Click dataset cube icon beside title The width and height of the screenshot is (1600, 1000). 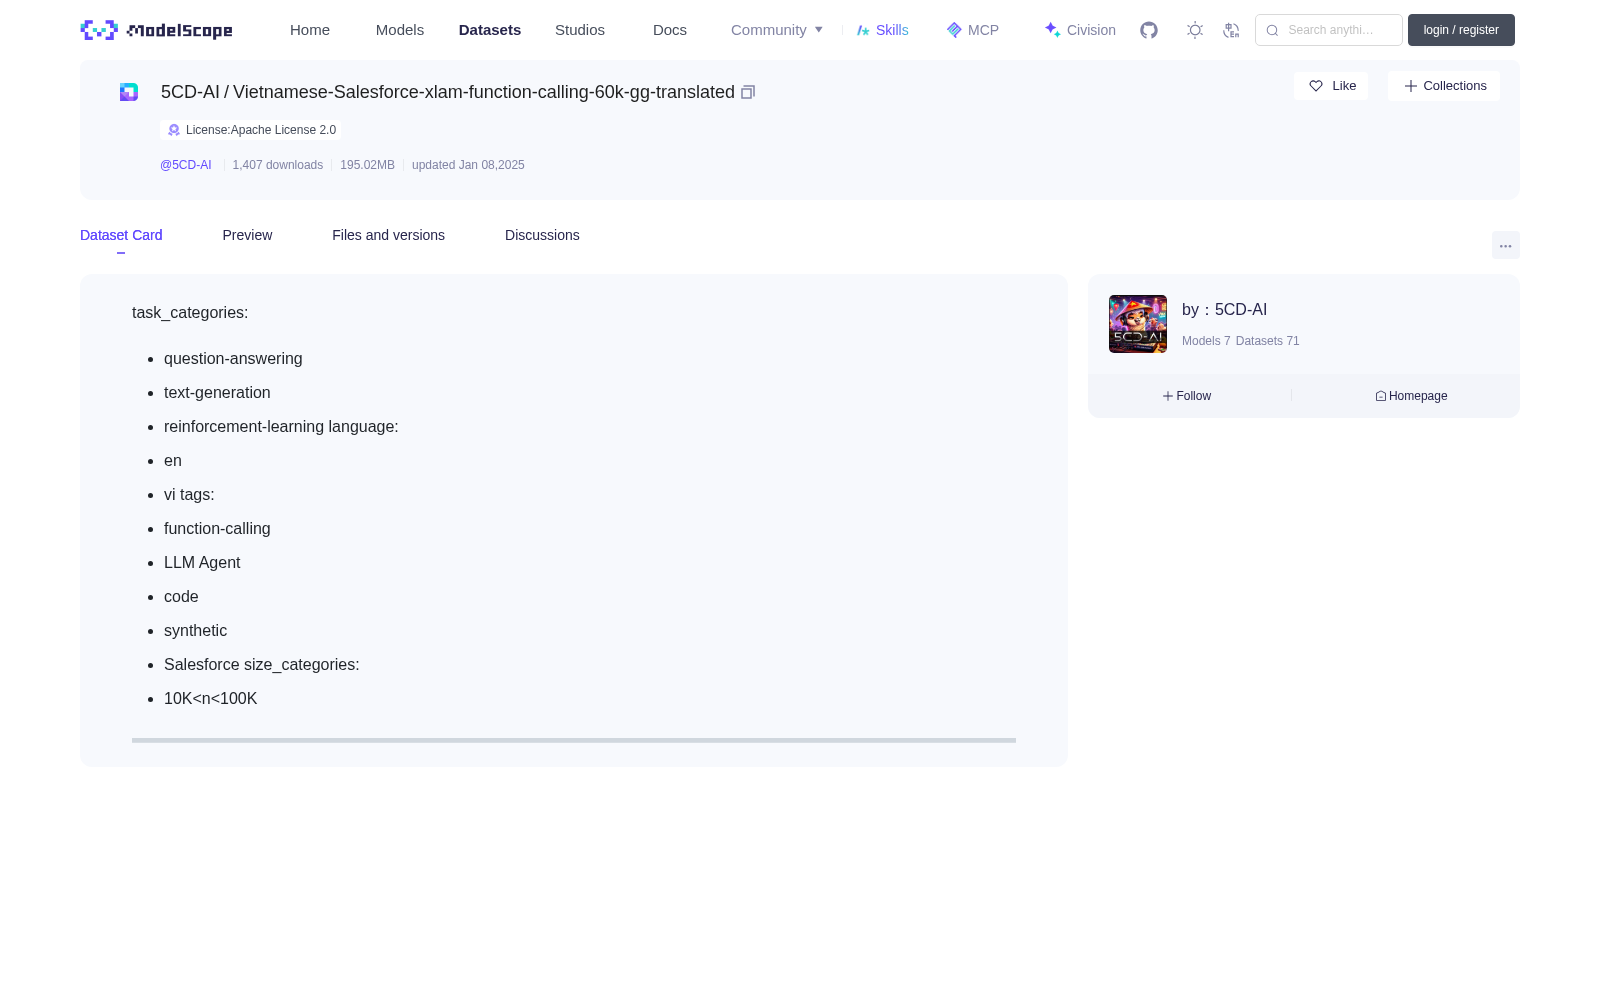coord(129,92)
